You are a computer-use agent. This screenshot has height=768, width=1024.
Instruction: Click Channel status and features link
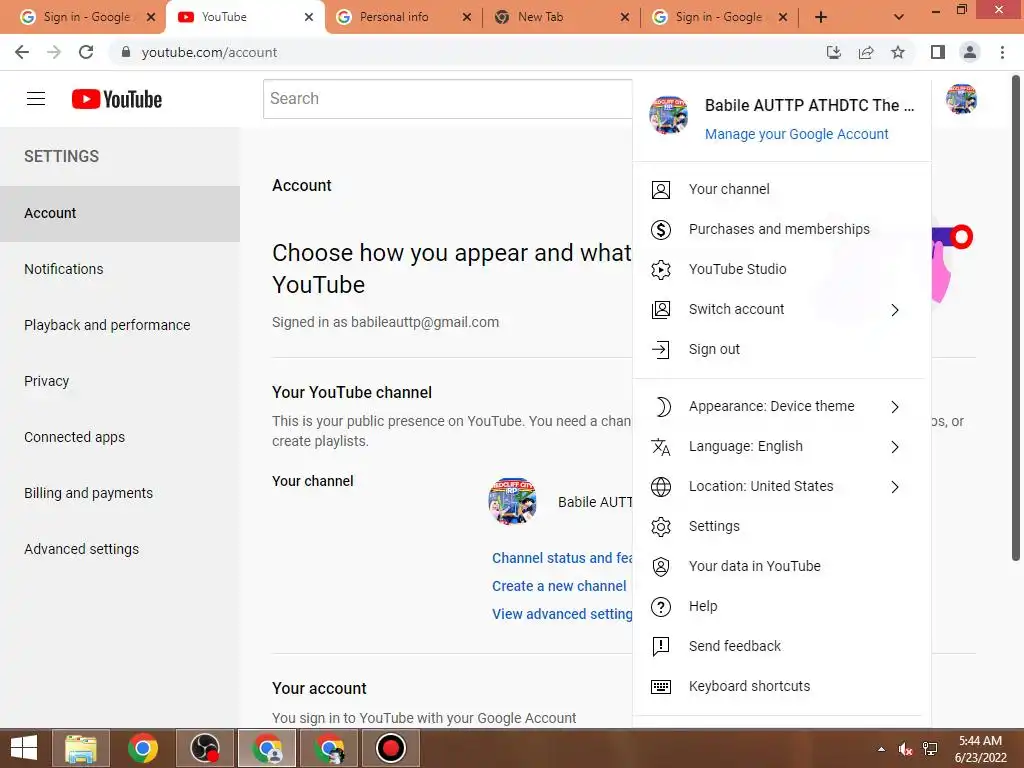coord(562,558)
